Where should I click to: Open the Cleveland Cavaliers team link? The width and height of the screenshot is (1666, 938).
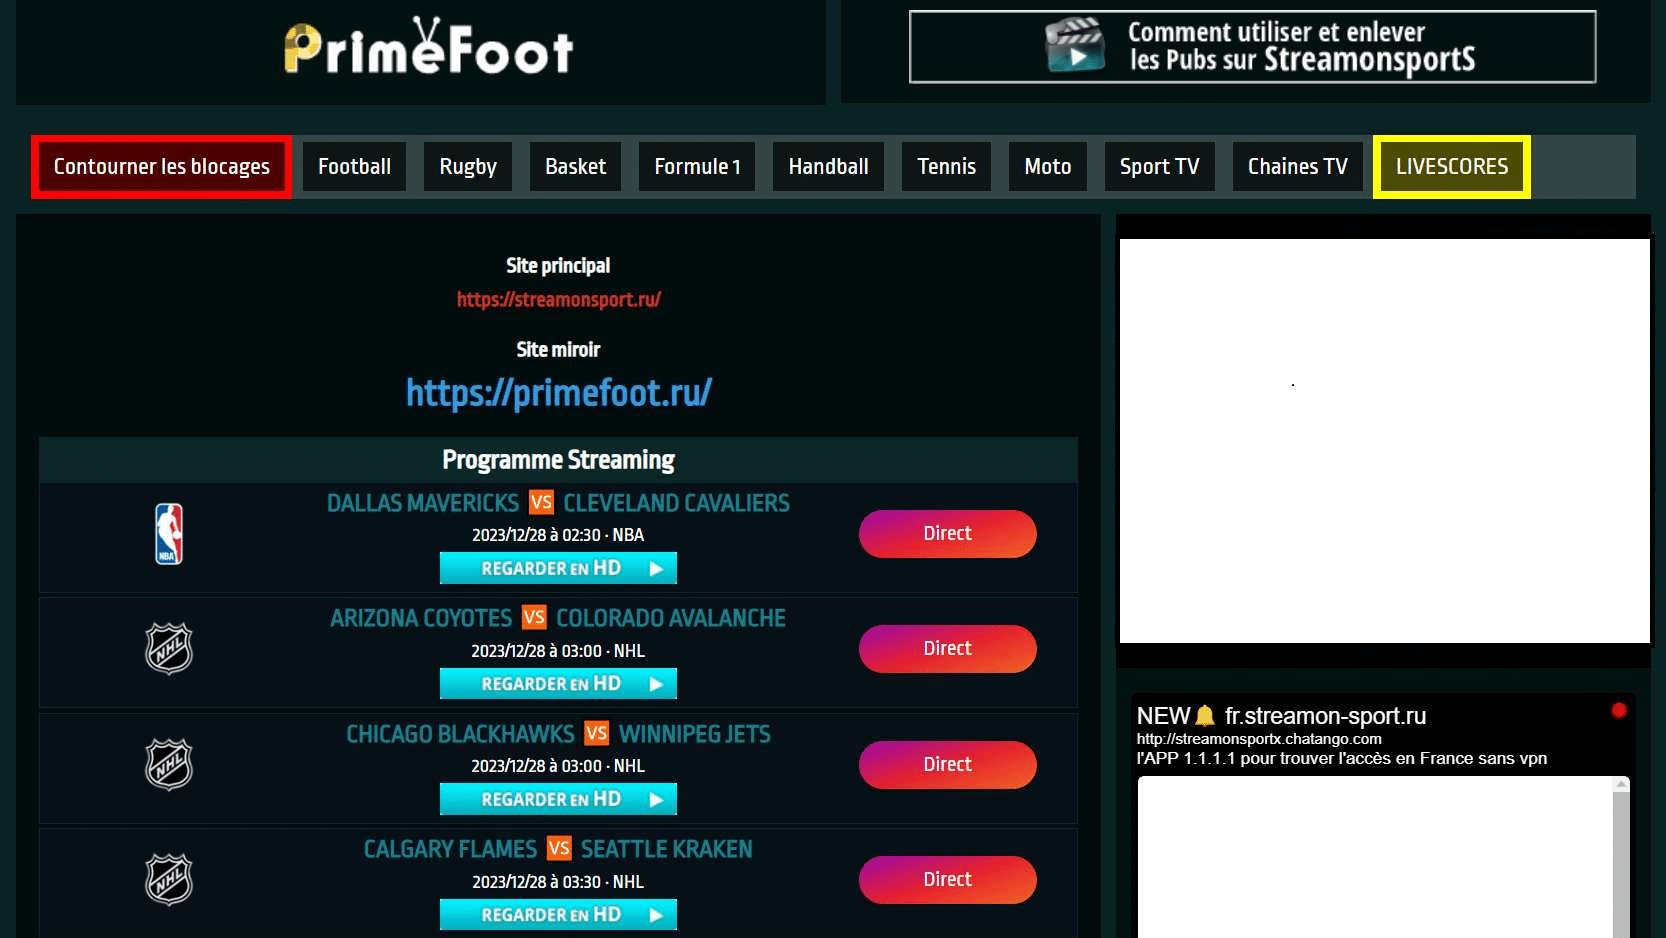tap(676, 503)
